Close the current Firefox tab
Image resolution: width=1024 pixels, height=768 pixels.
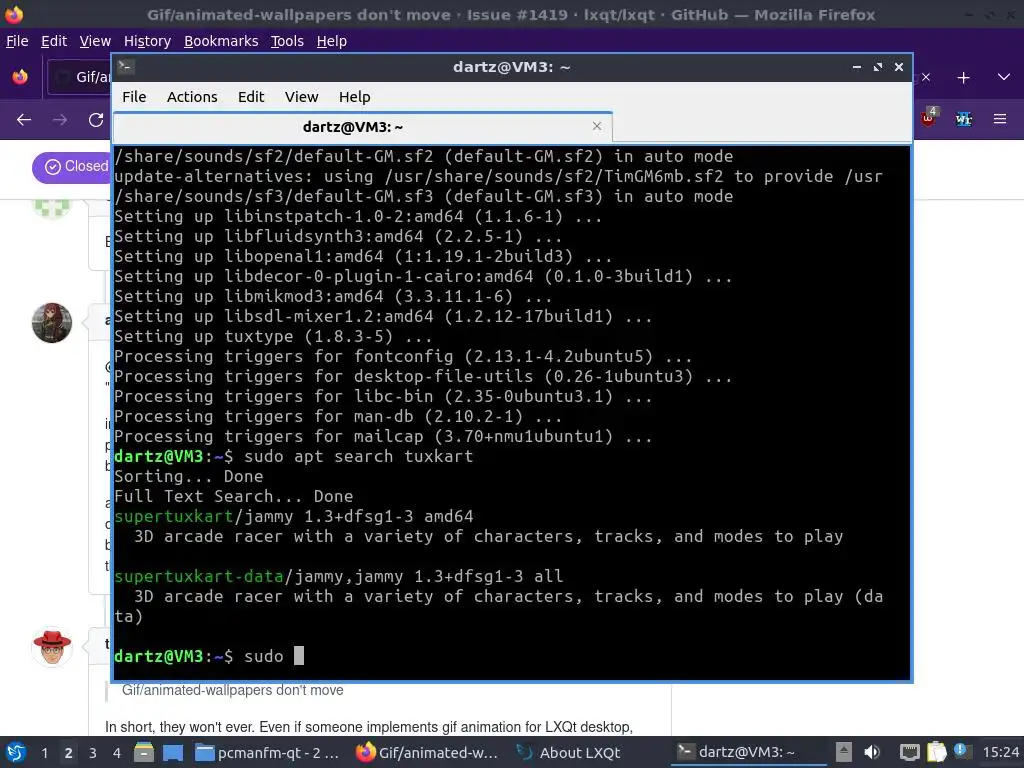[x=925, y=78]
